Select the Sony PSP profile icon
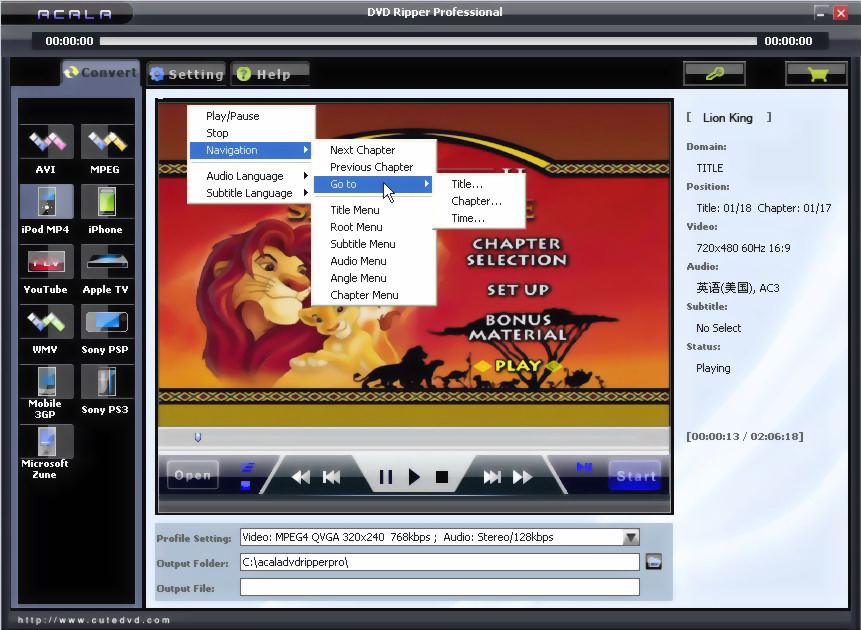Image resolution: width=861 pixels, height=630 pixels. [x=105, y=323]
